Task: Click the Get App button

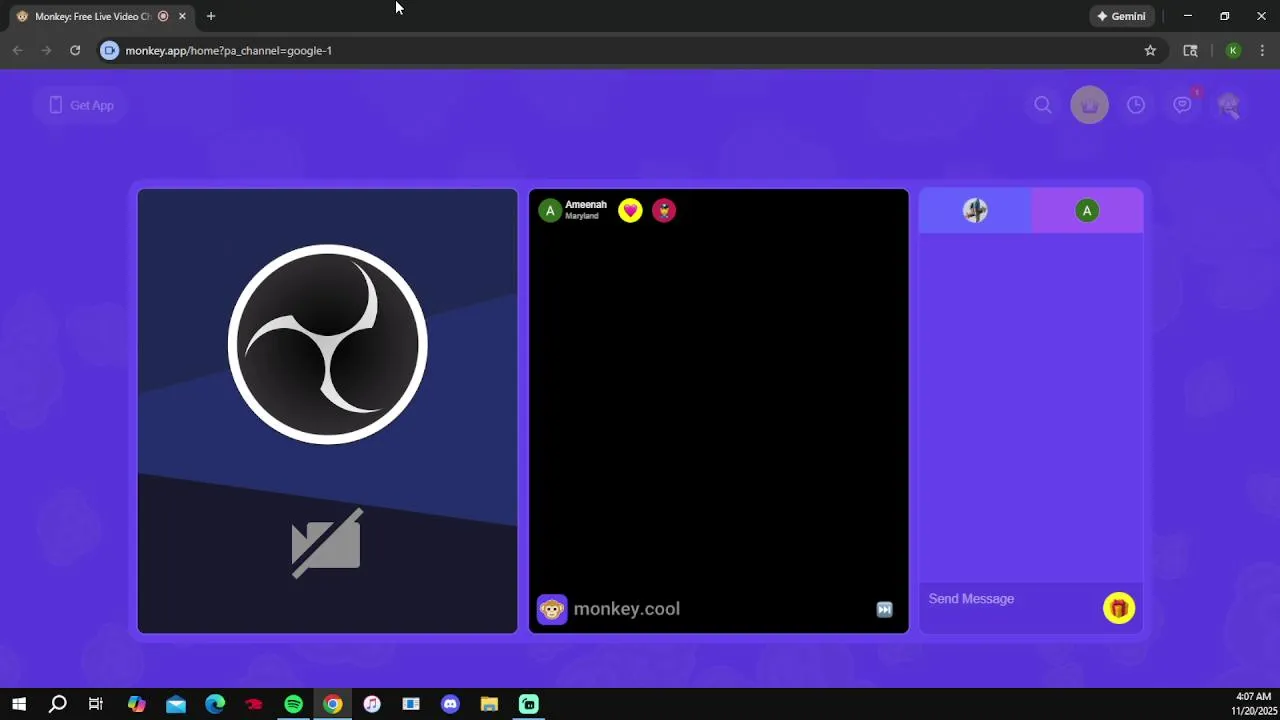Action: [x=82, y=105]
